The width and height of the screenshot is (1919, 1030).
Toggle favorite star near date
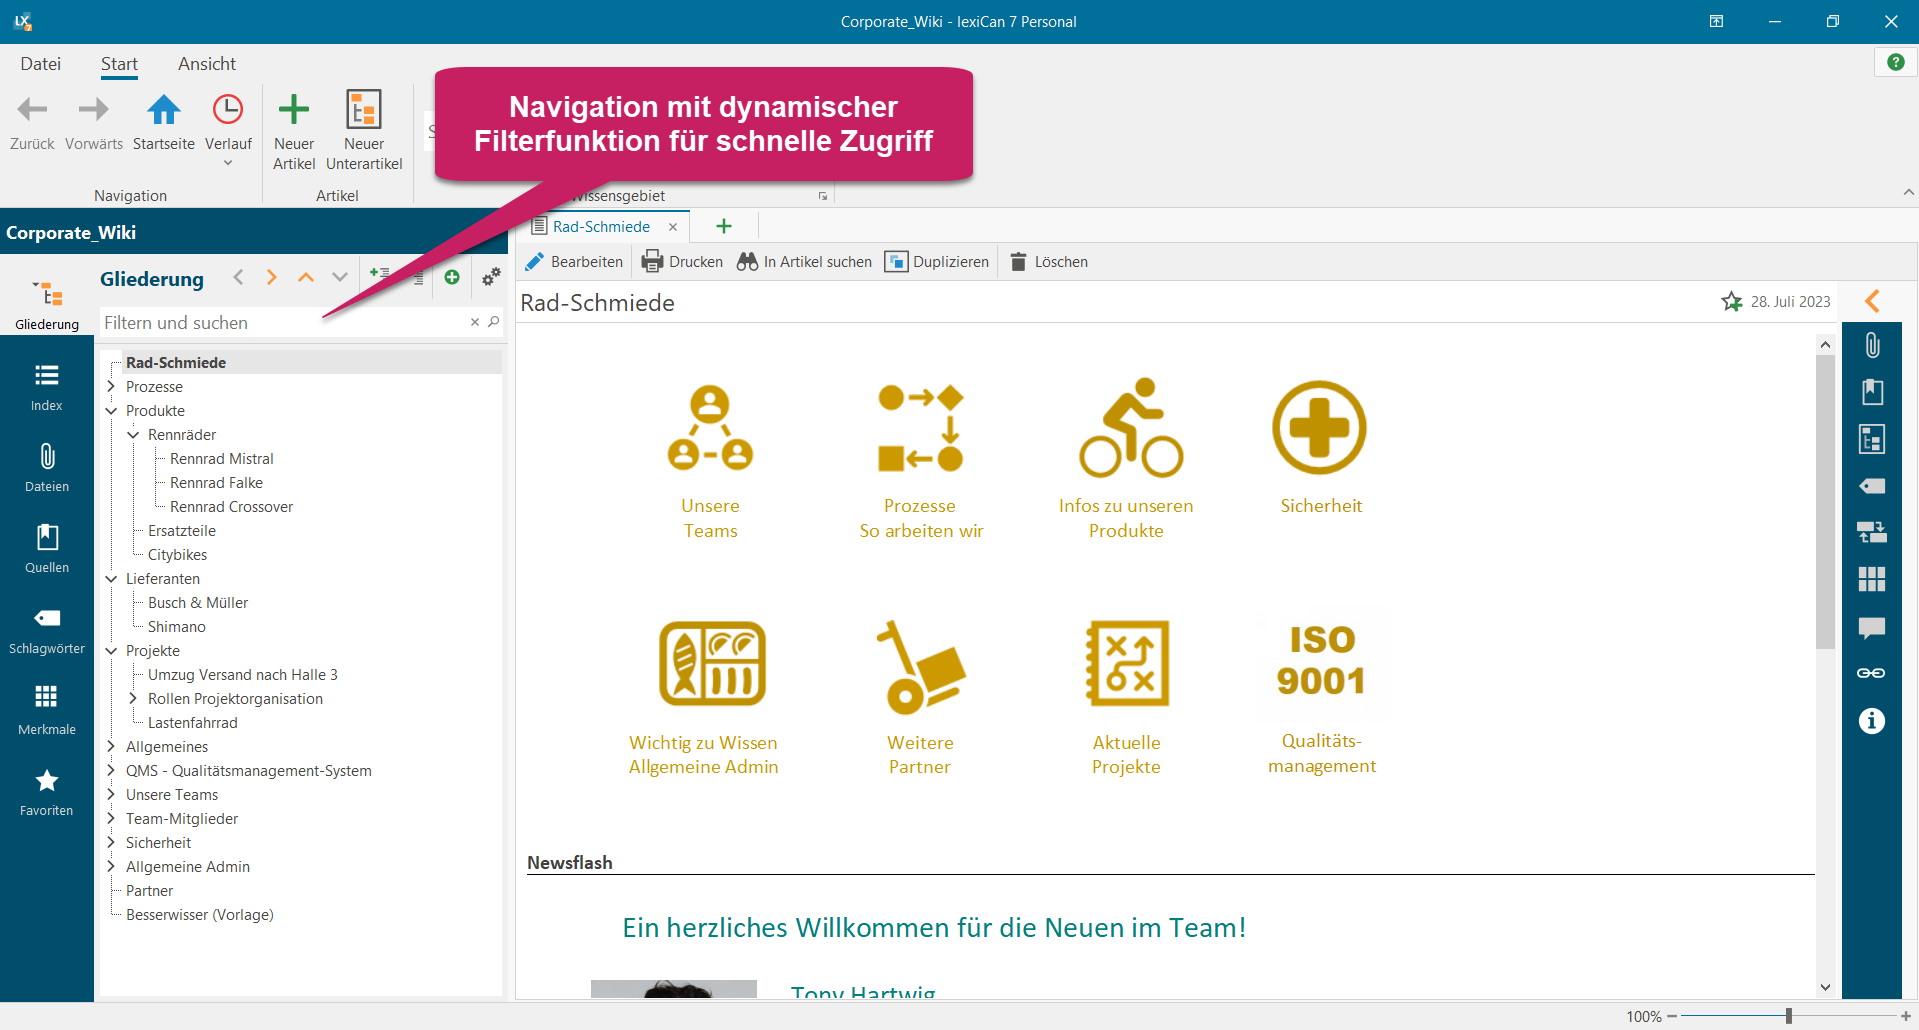(x=1732, y=301)
